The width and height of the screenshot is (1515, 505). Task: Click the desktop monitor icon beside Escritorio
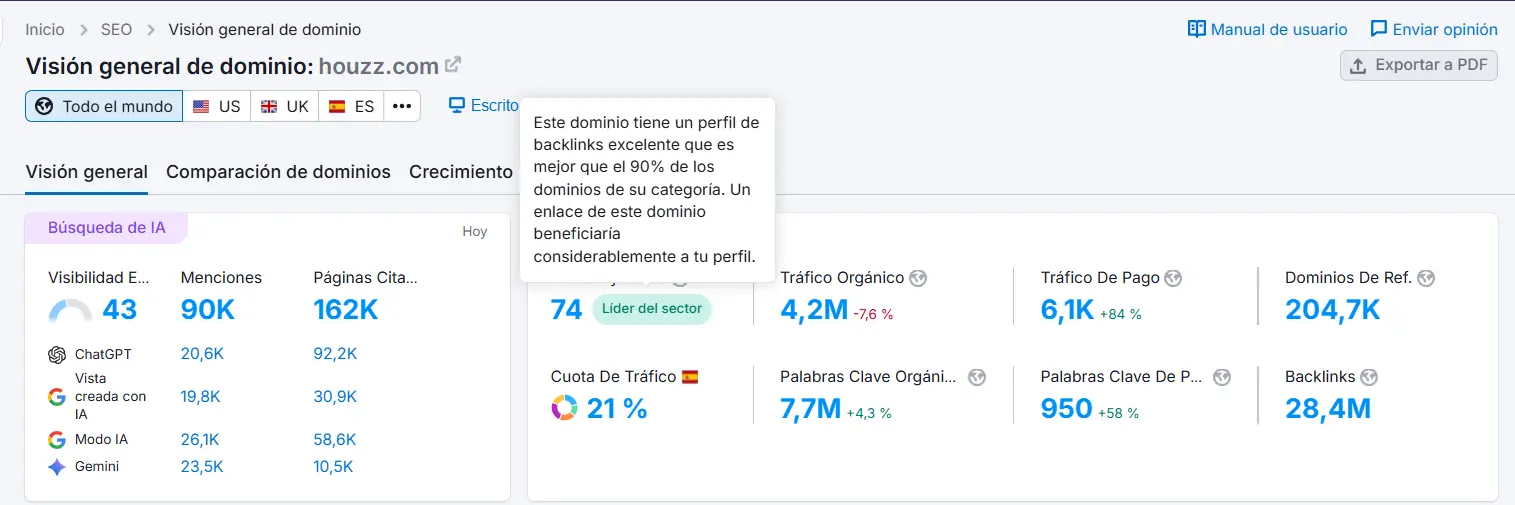click(x=457, y=105)
